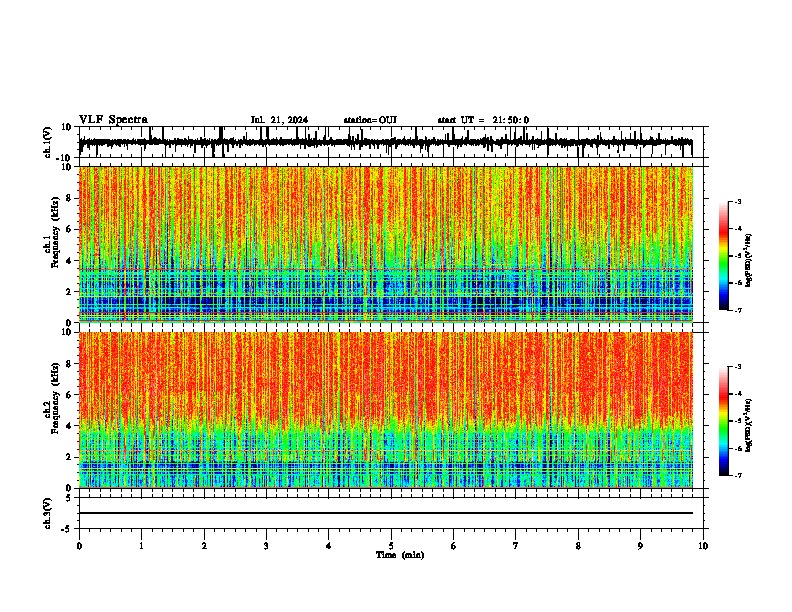Click the ch.2 colorbar '-3' label
Image resolution: width=792 pixels, height=612 pixels.
(x=737, y=367)
